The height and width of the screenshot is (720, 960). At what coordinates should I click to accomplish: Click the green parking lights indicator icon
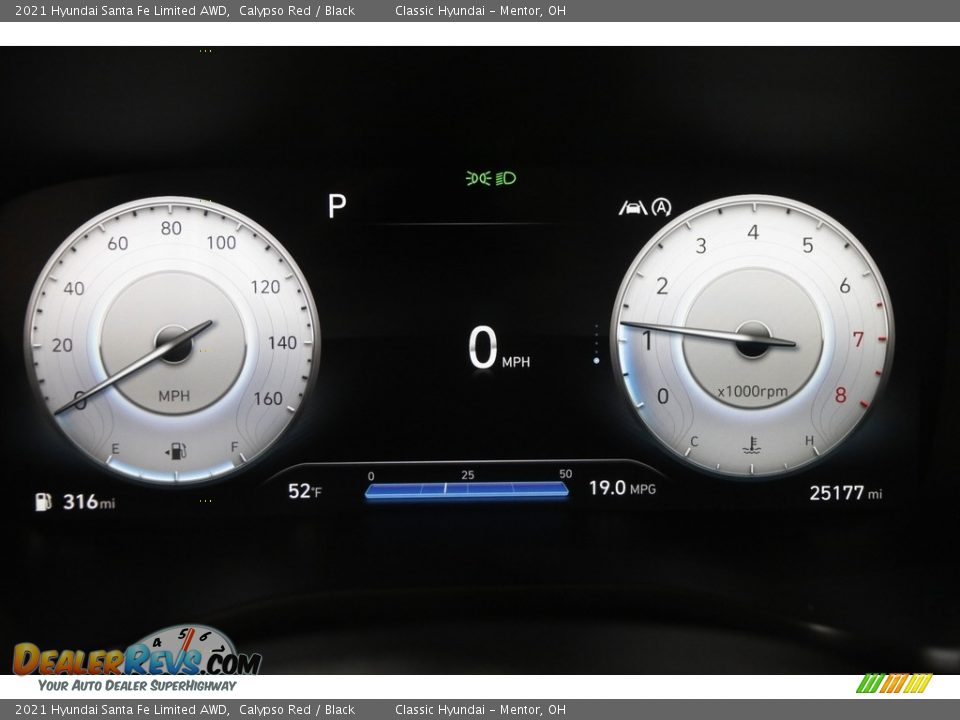478,178
